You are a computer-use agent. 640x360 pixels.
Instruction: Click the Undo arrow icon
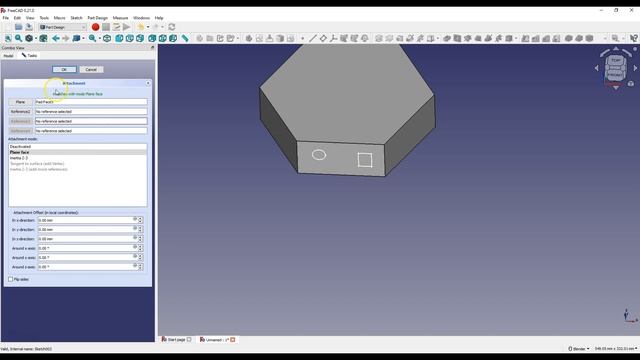coord(141,27)
